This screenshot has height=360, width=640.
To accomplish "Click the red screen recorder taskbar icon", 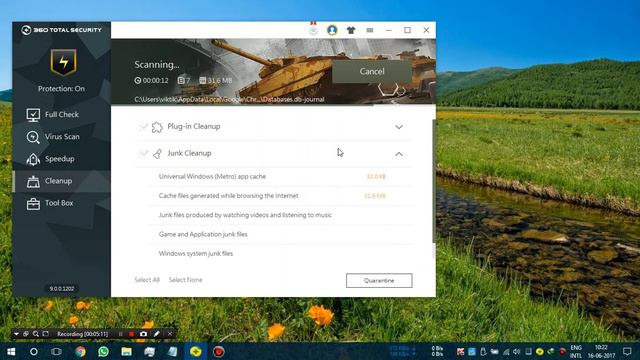I will click(218, 351).
